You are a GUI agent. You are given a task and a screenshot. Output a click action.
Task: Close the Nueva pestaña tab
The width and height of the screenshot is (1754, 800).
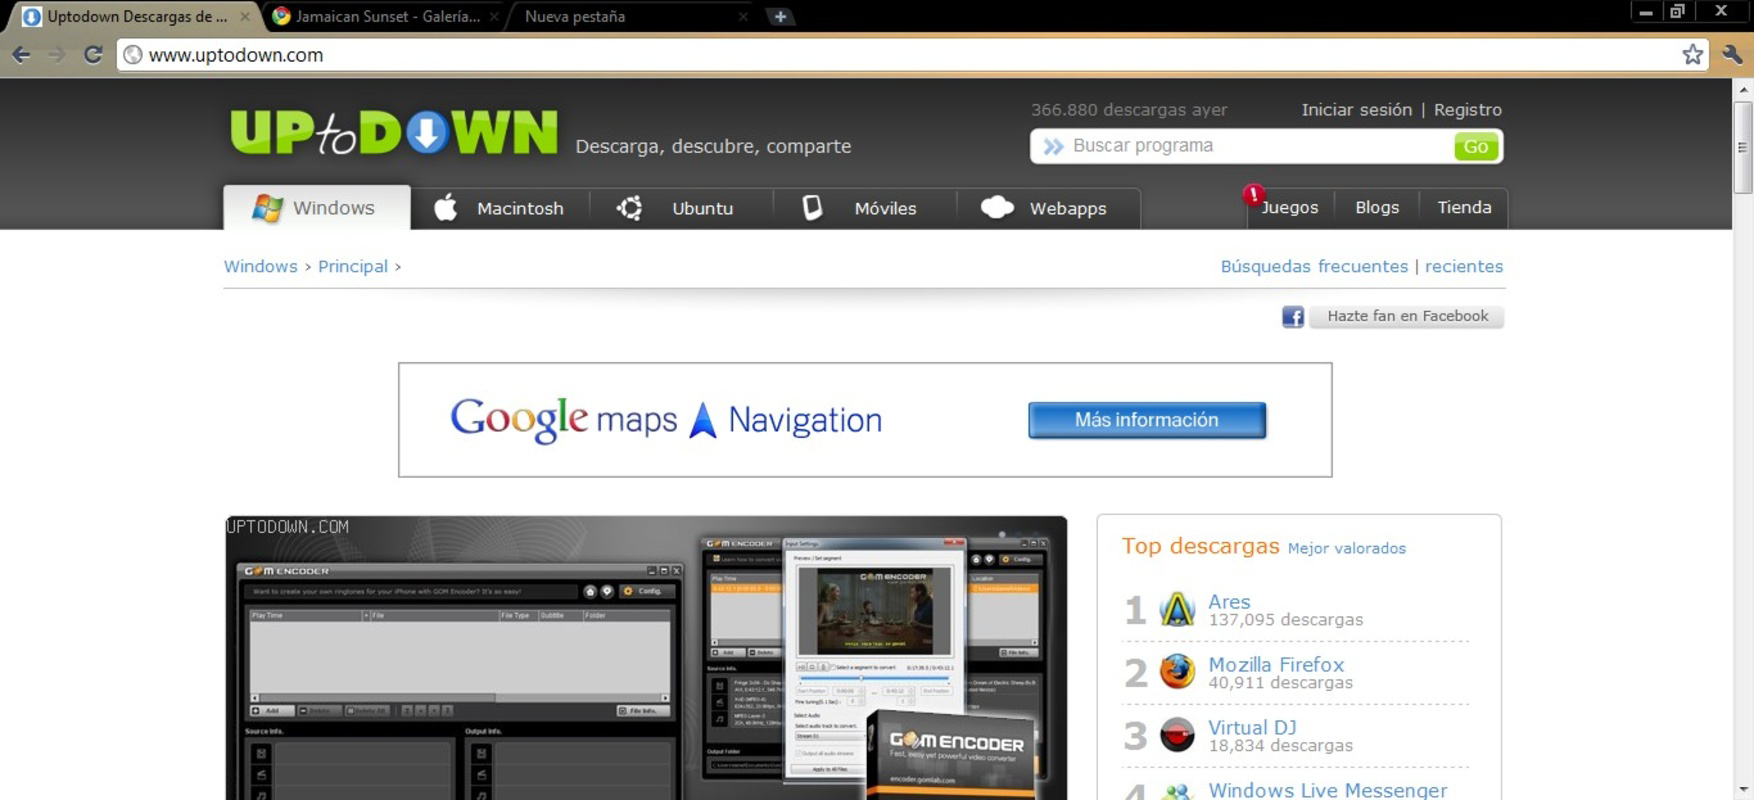click(743, 16)
